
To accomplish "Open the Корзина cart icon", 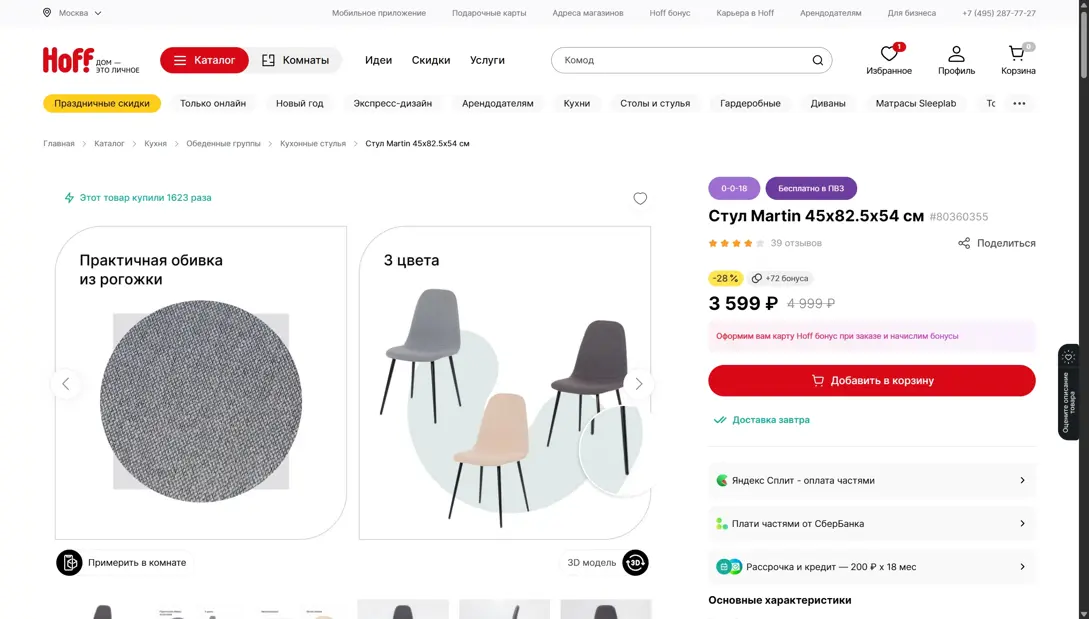I will (x=1017, y=54).
